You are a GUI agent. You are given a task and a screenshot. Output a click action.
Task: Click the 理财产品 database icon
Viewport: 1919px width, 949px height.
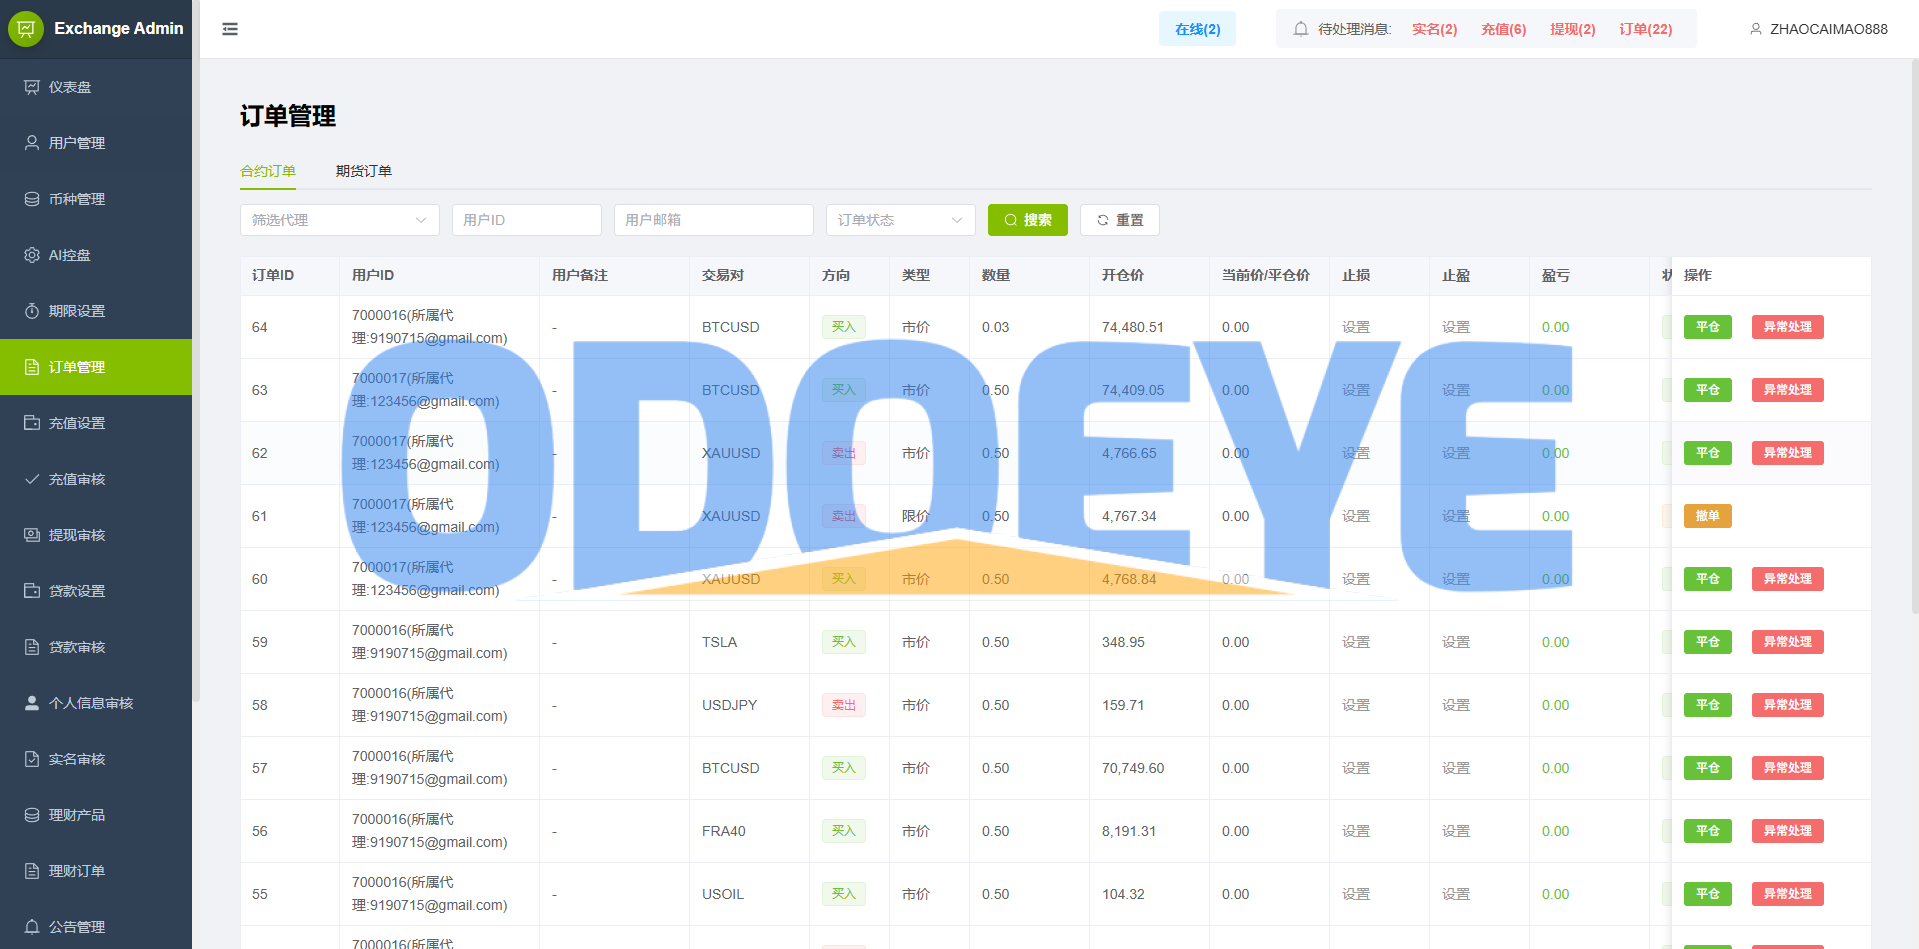(32, 815)
